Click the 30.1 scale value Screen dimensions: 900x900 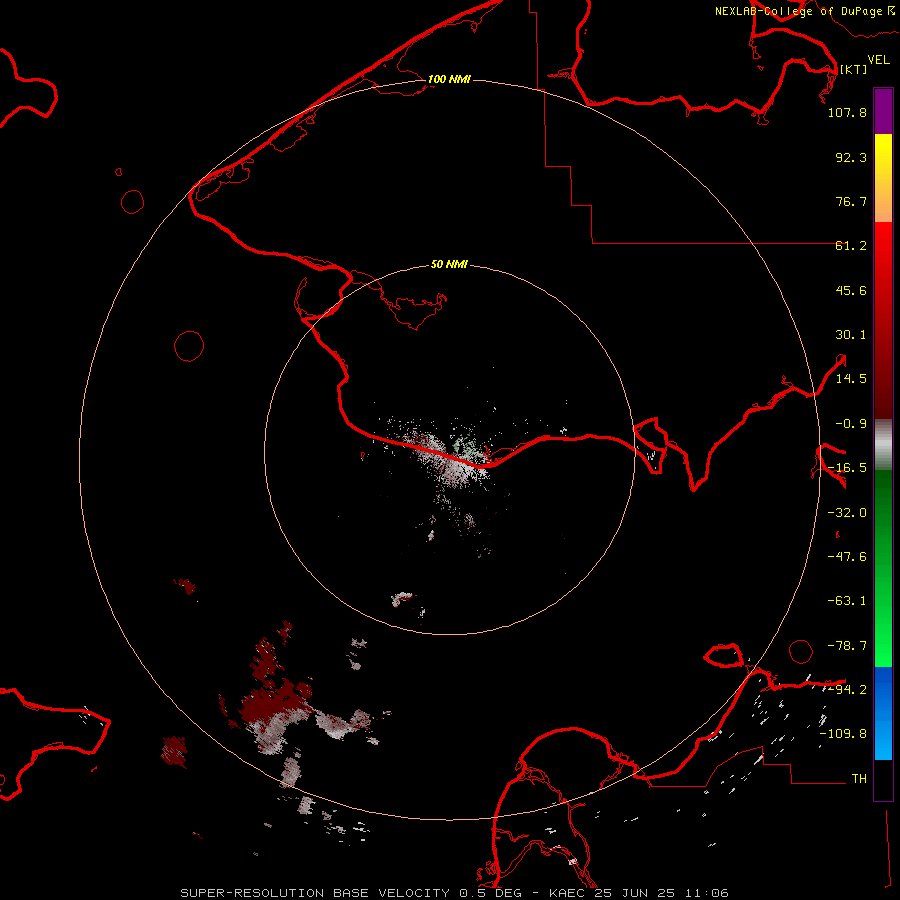tap(851, 335)
